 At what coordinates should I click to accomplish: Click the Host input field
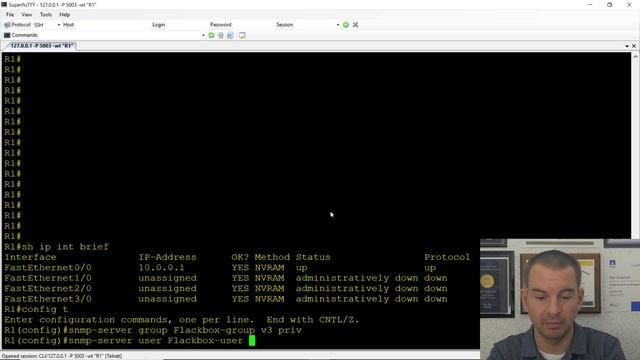(112, 25)
